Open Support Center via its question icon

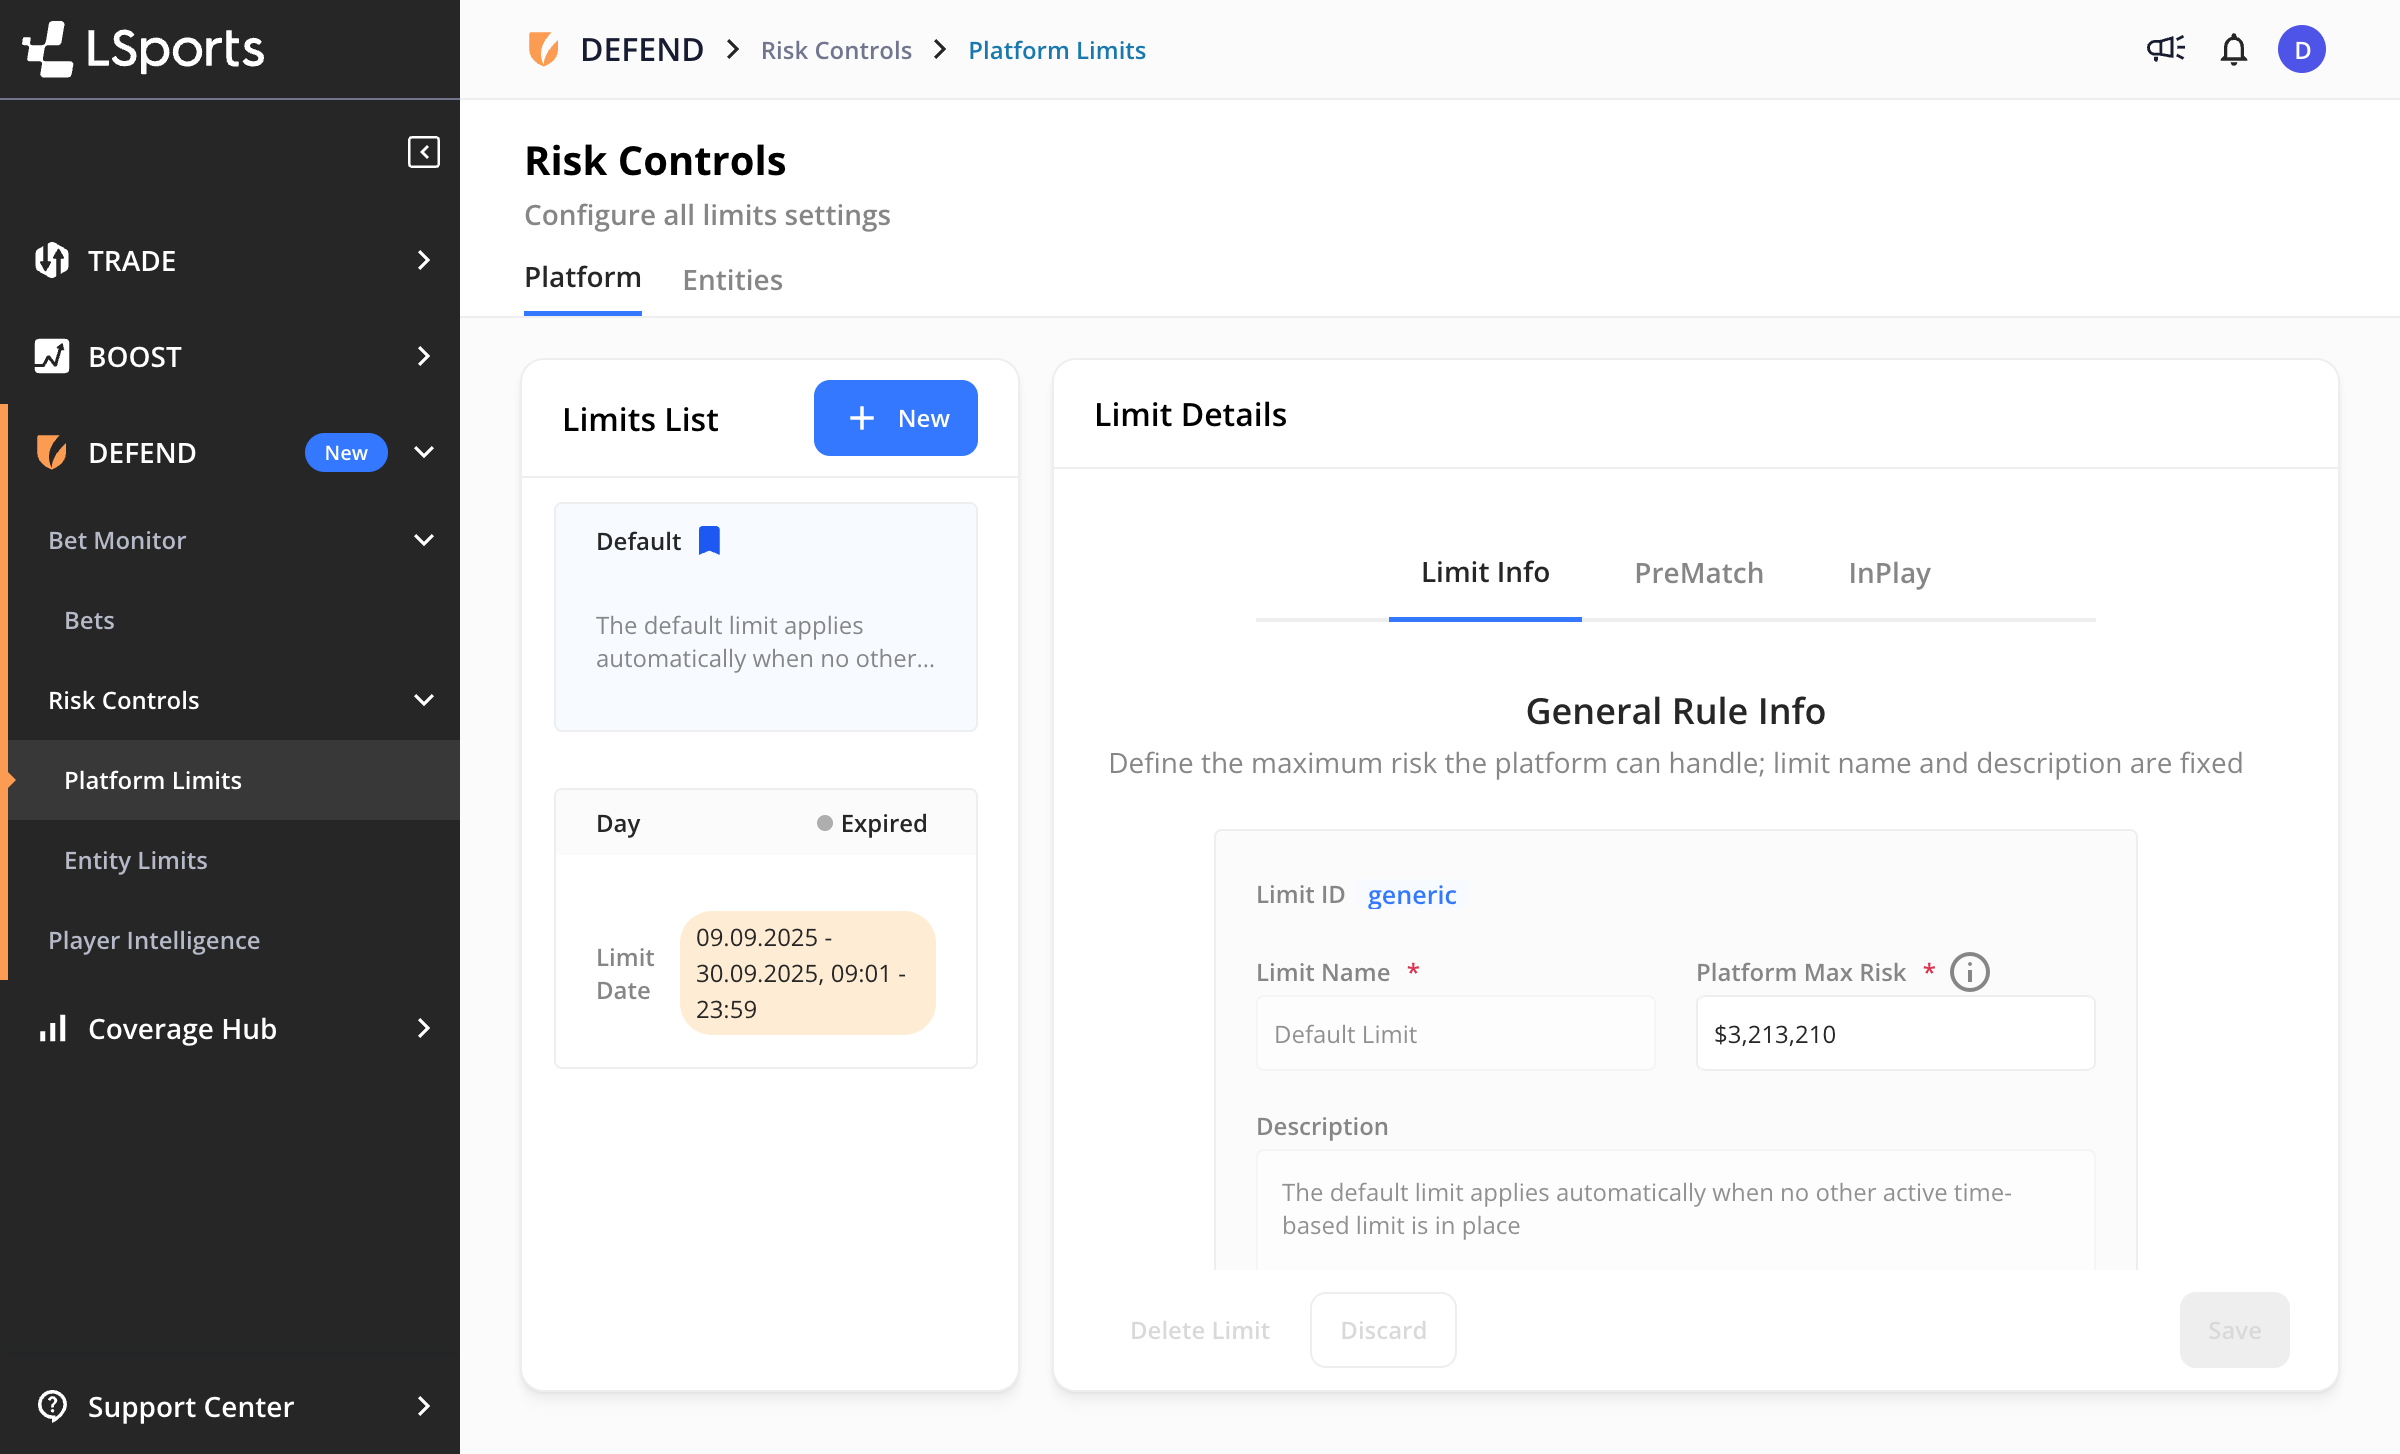point(53,1406)
